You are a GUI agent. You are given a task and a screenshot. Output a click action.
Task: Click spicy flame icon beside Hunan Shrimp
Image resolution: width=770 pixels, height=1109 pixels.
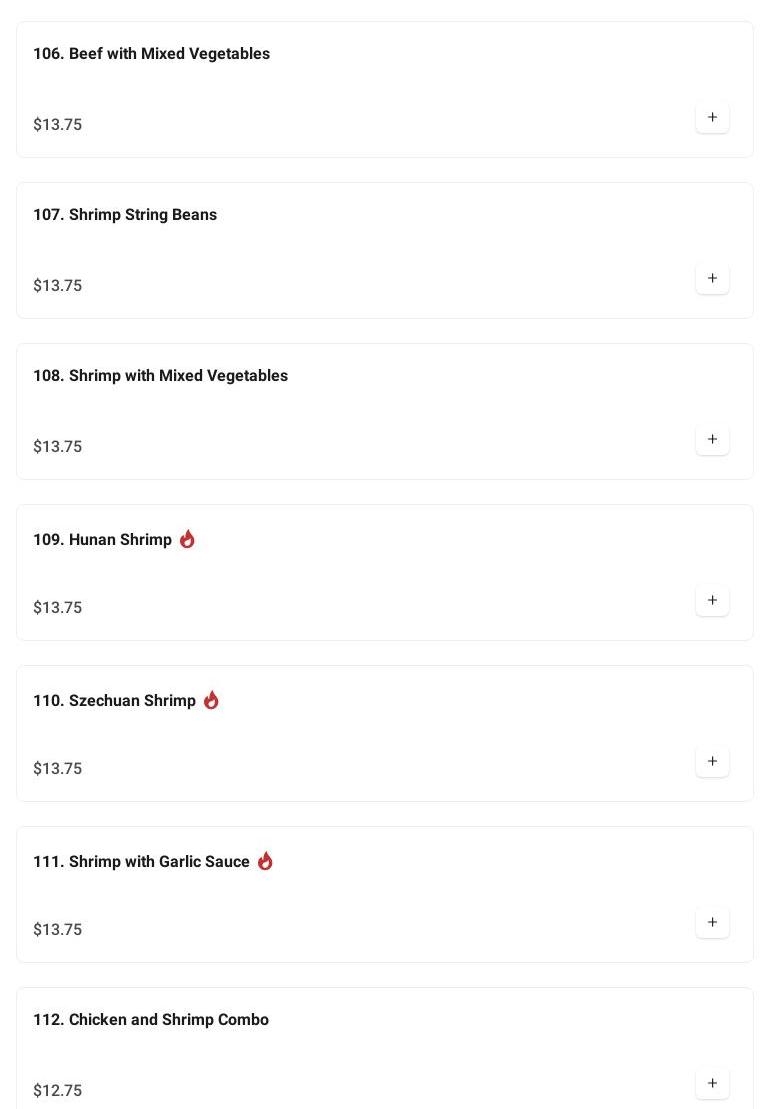tap(187, 539)
